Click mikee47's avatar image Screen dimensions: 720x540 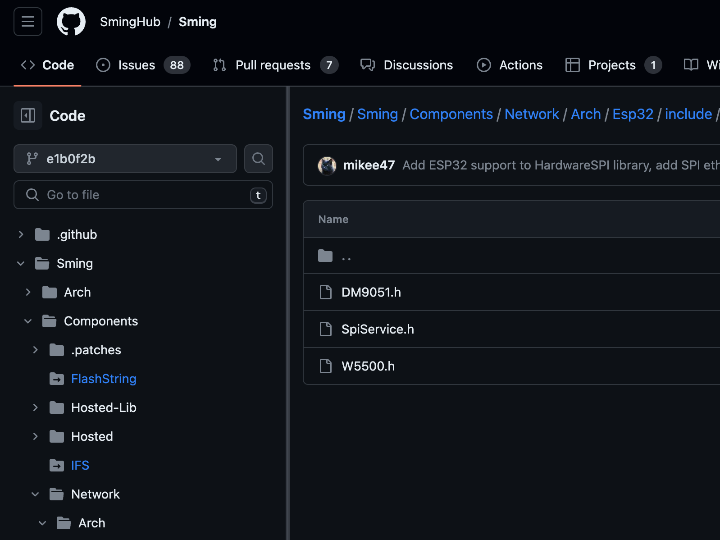point(327,165)
